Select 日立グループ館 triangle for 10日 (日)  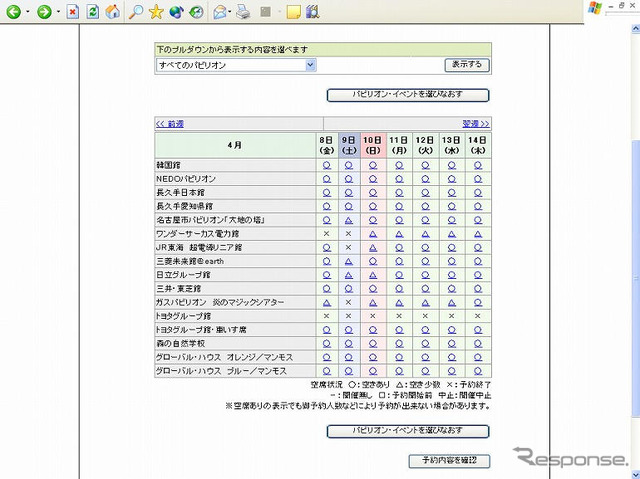tap(373, 275)
